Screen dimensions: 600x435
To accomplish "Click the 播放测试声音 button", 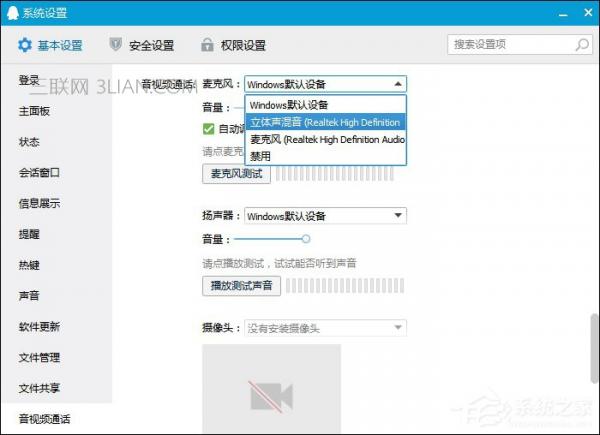I will (241, 286).
